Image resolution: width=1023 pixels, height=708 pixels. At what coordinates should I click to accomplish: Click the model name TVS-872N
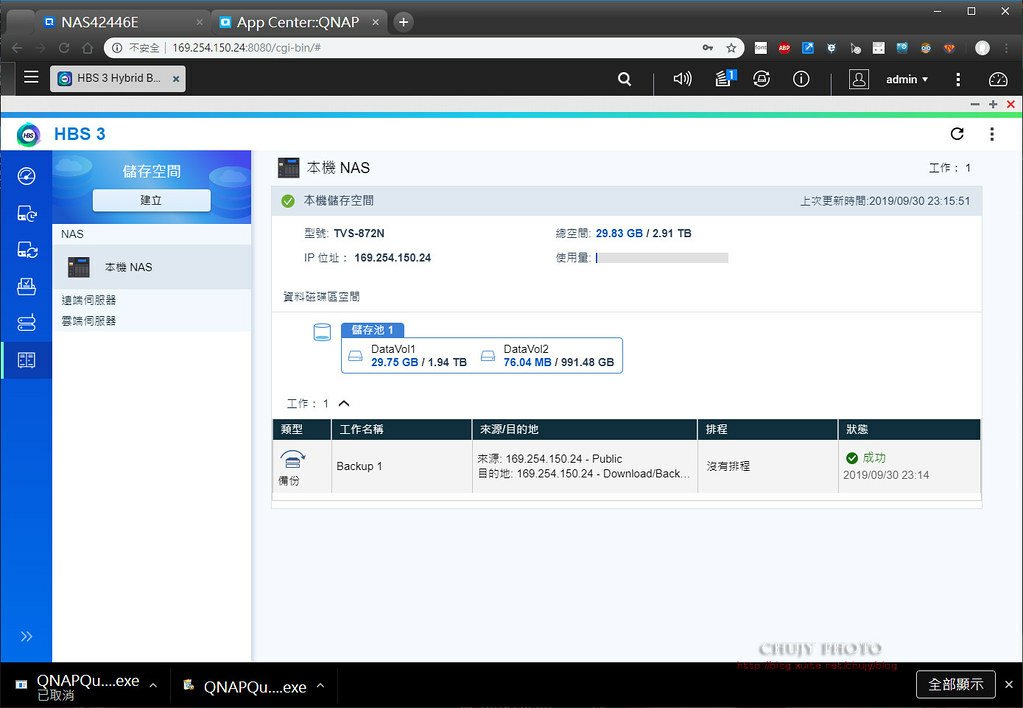point(359,233)
